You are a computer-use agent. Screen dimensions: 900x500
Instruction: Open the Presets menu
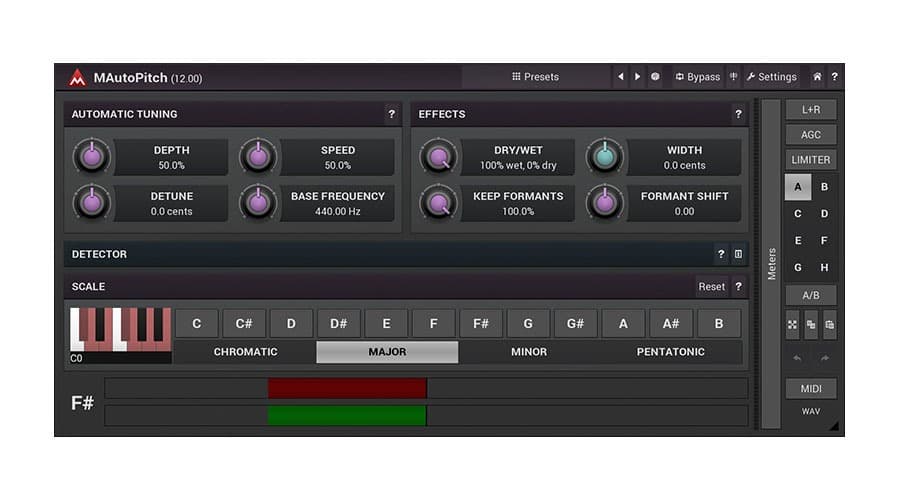(536, 76)
